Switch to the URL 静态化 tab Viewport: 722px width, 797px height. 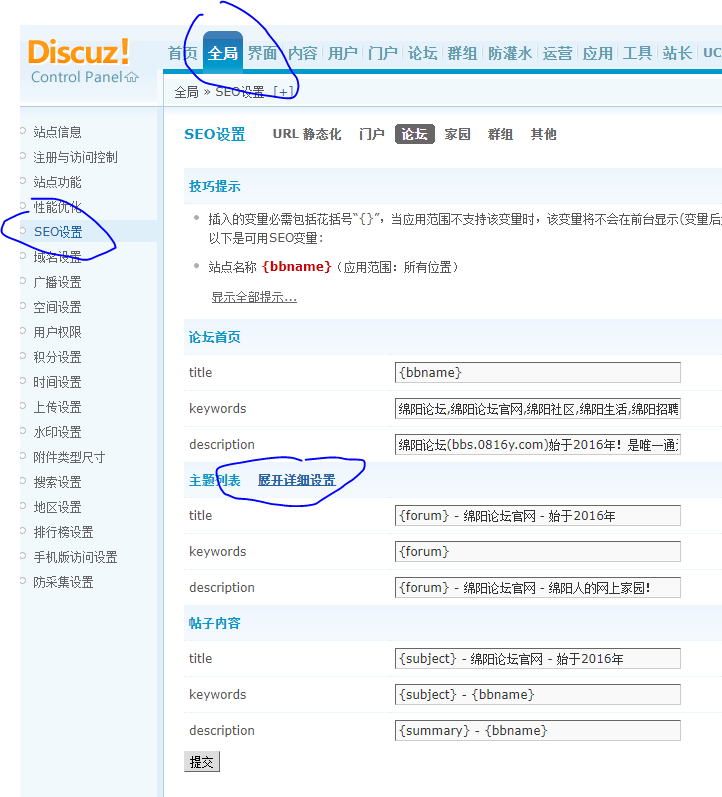[306, 134]
